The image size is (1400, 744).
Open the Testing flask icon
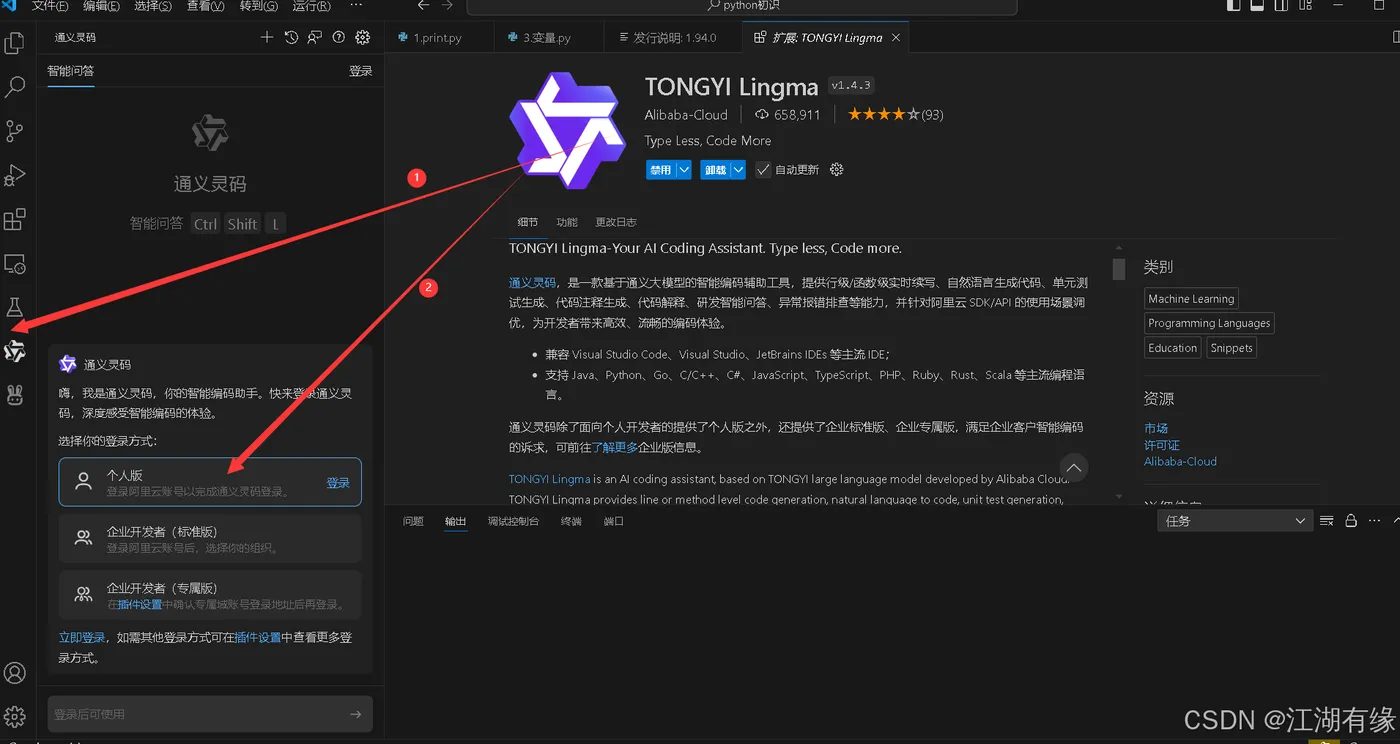coord(15,307)
